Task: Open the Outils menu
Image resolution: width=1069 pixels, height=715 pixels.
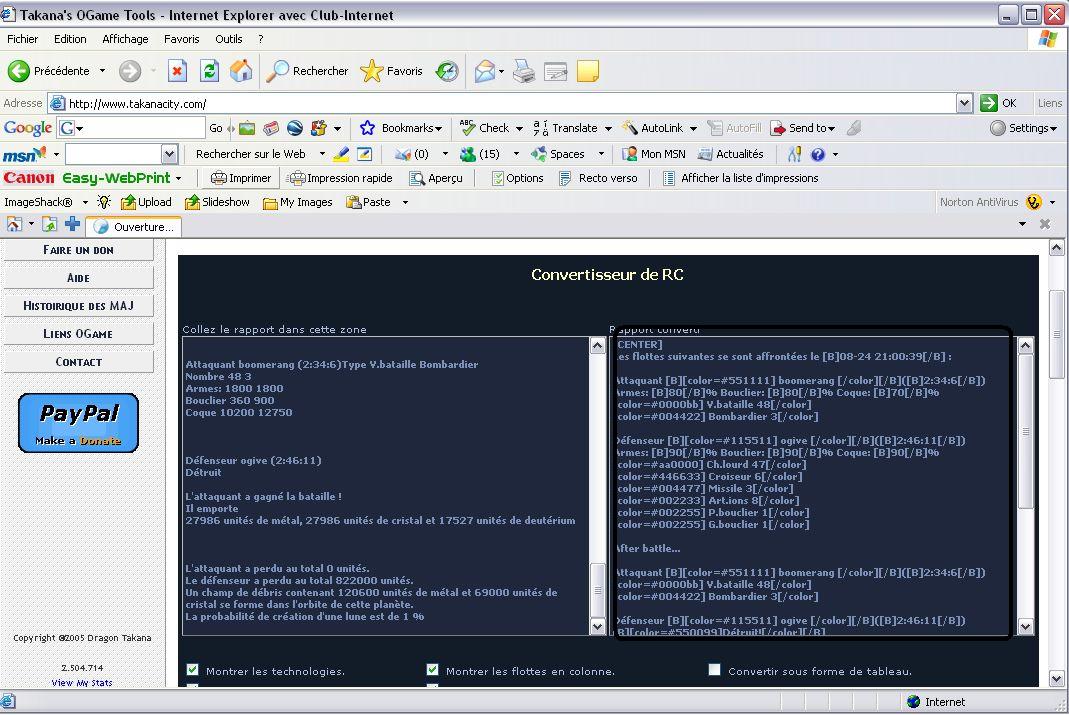Action: [228, 39]
